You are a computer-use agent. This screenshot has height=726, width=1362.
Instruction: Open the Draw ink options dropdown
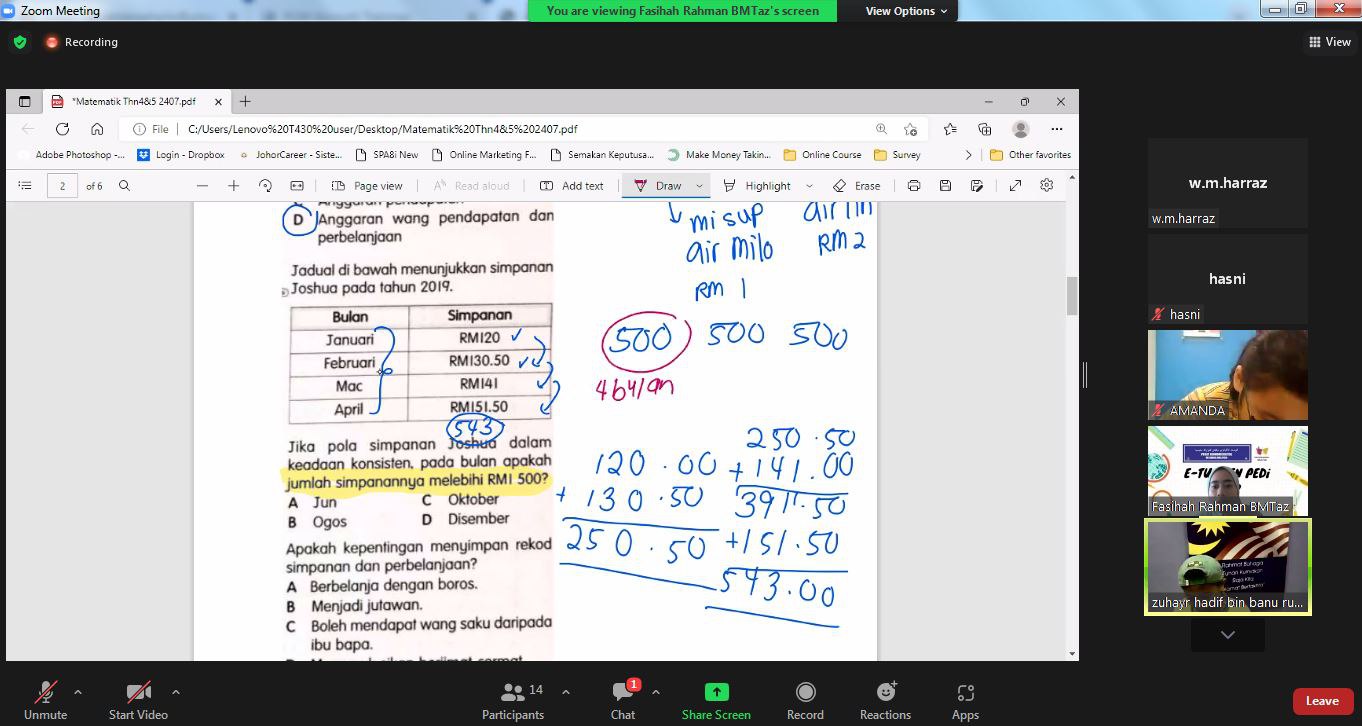[699, 185]
